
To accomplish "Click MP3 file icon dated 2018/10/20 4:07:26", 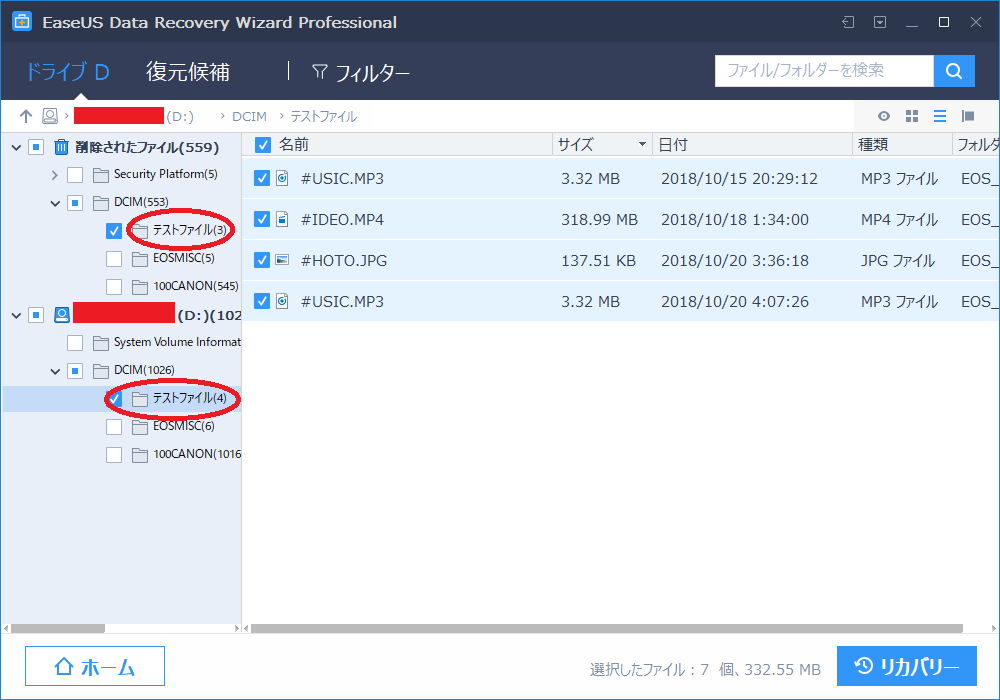I will point(282,301).
